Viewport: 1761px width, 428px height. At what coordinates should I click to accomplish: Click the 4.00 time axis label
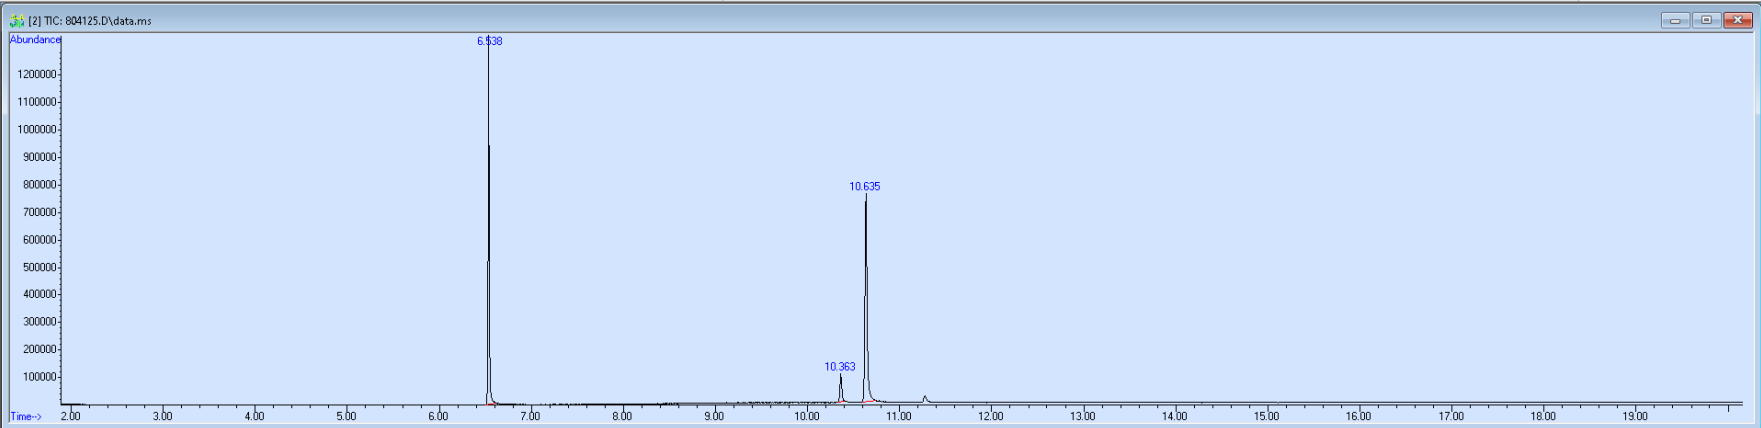click(x=254, y=416)
